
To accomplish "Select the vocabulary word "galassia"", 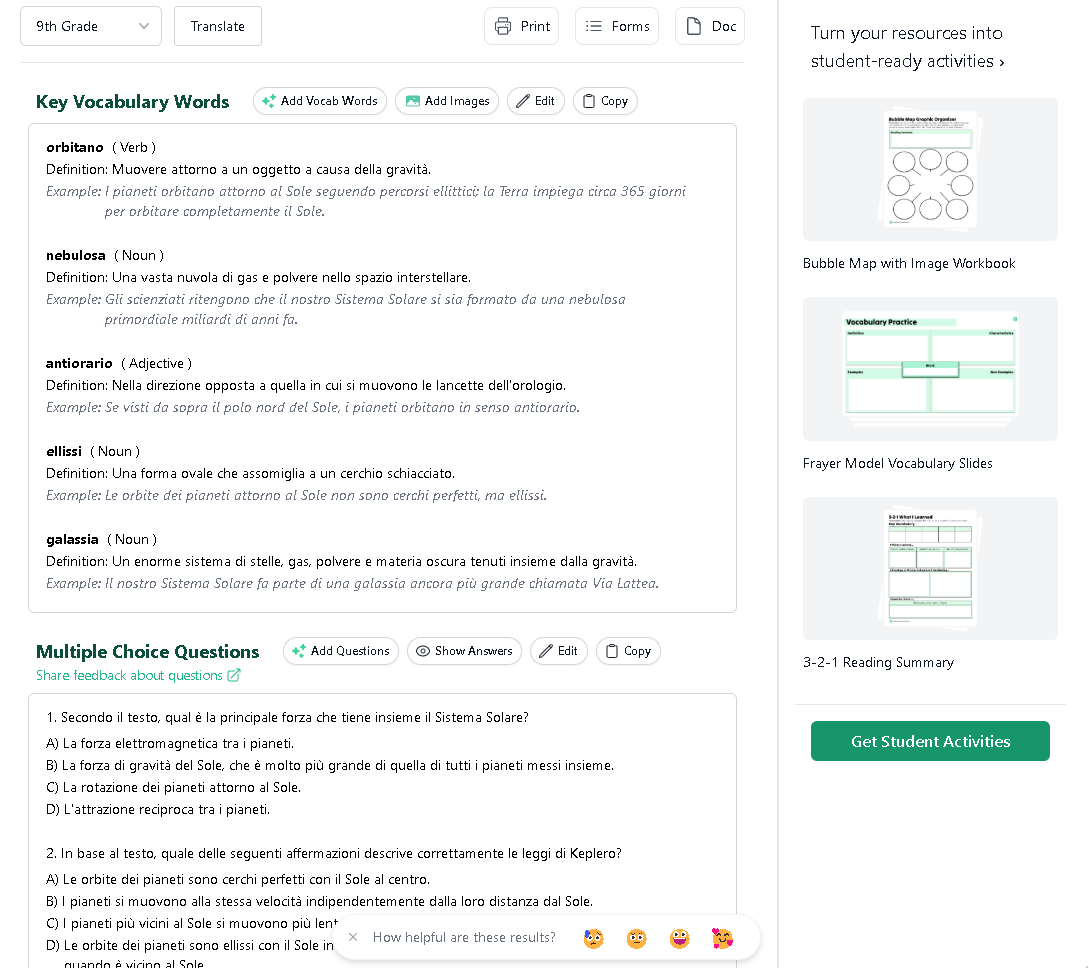I will tap(72, 540).
